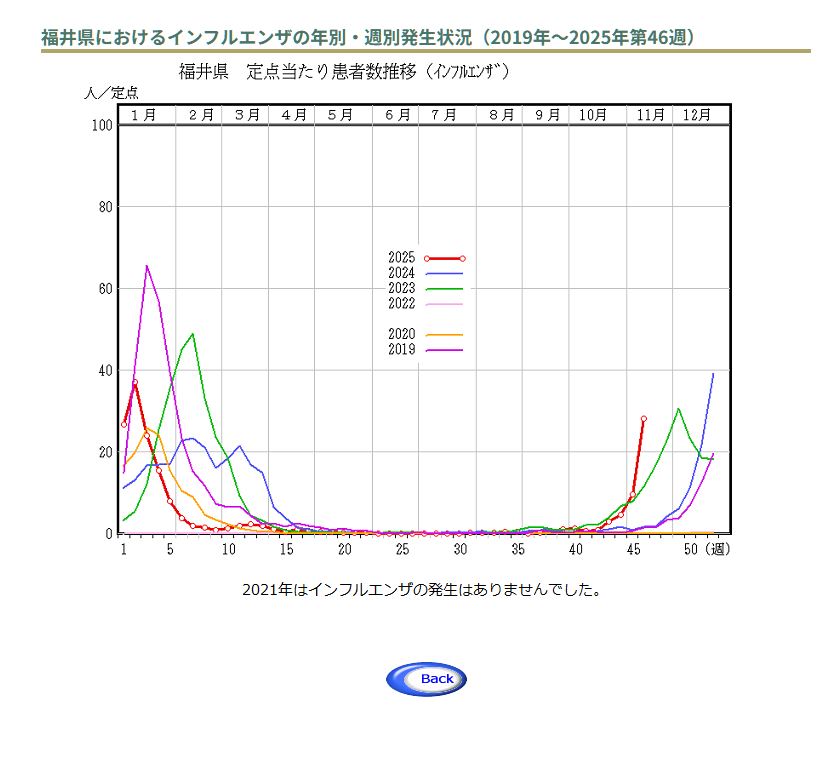Select the 11月 month header cell

(x=651, y=115)
